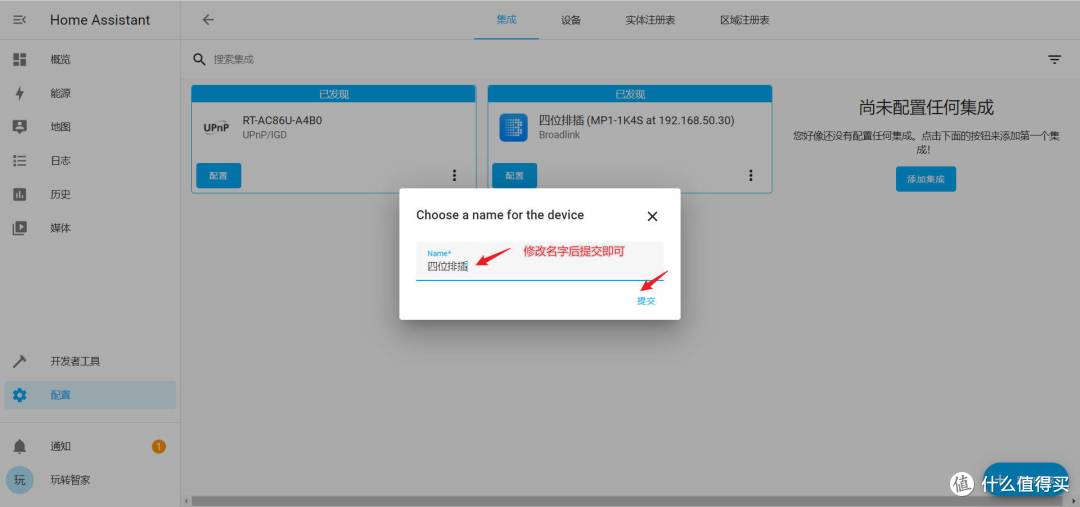Open the 历史 history chart icon
Screen dimensions: 1080x507
(19, 194)
